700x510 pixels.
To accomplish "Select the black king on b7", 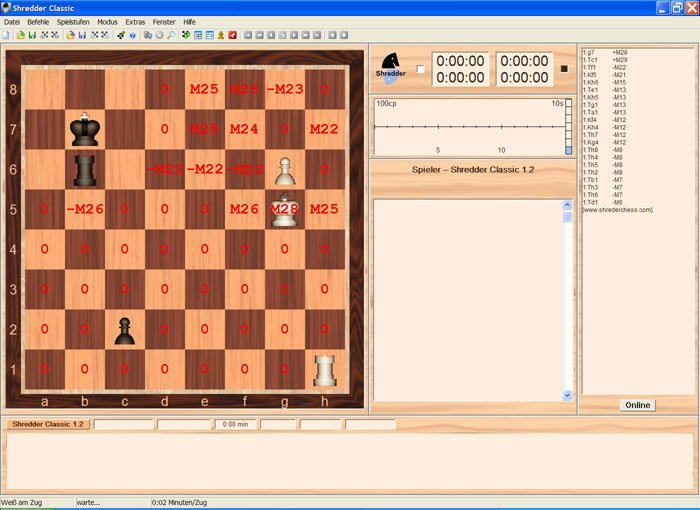I will pos(85,129).
